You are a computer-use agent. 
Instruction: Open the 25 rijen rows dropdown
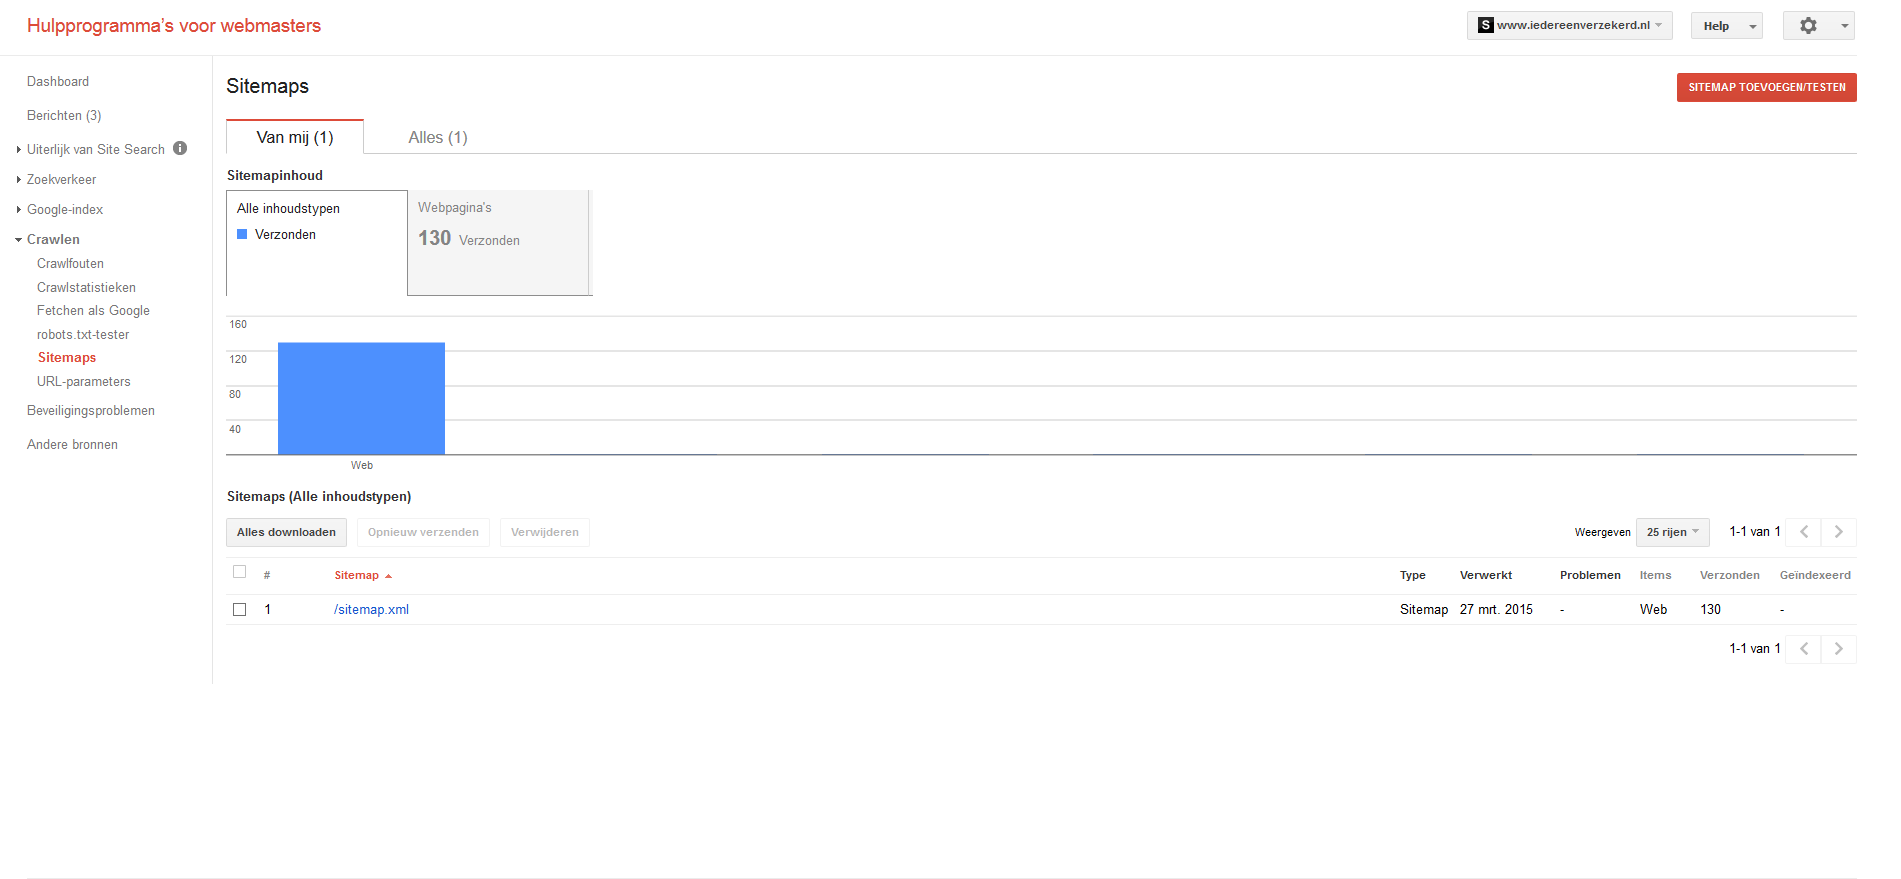point(1672,532)
